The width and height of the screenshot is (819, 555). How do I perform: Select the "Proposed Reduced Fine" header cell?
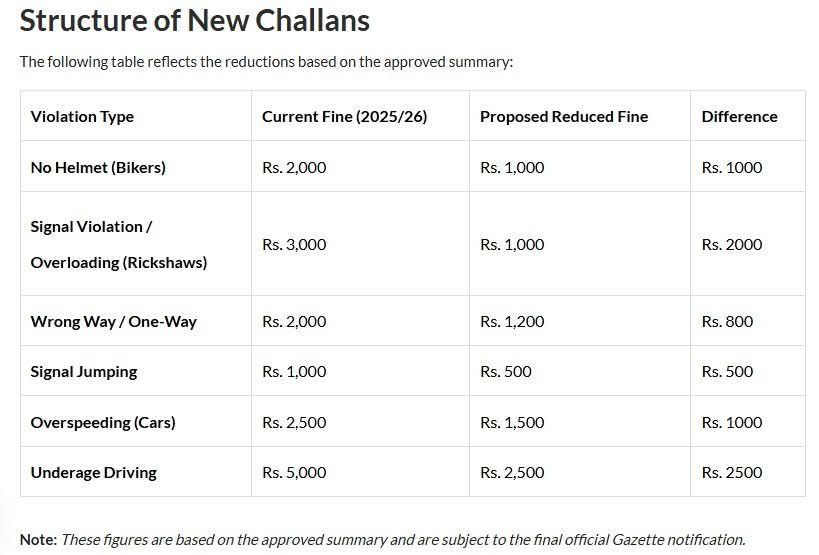pos(563,117)
